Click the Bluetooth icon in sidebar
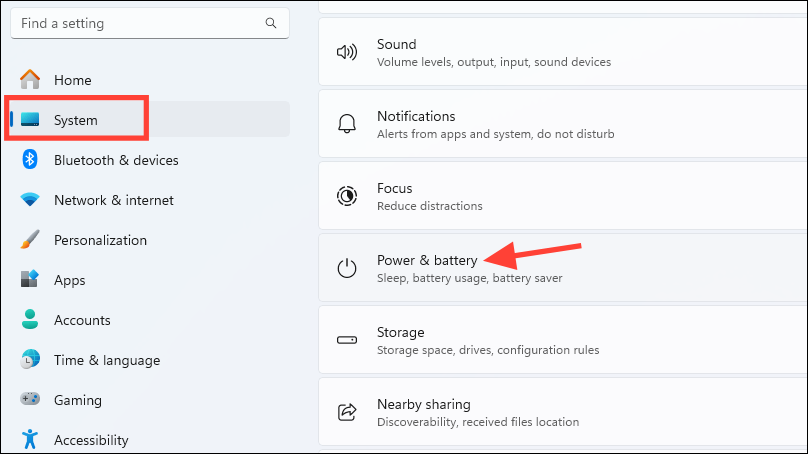Screen dimensions: 808x454 [30, 160]
